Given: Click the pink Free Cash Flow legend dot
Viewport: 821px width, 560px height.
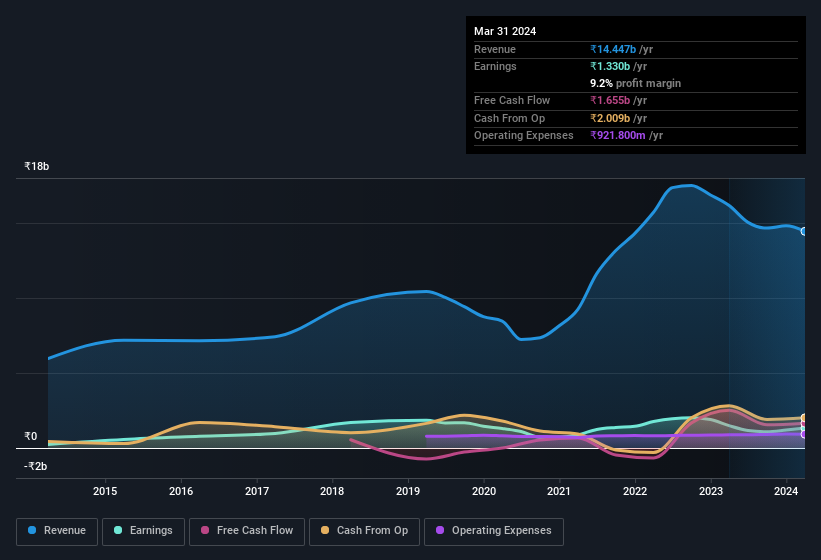Looking at the screenshot, I should coord(205,530).
